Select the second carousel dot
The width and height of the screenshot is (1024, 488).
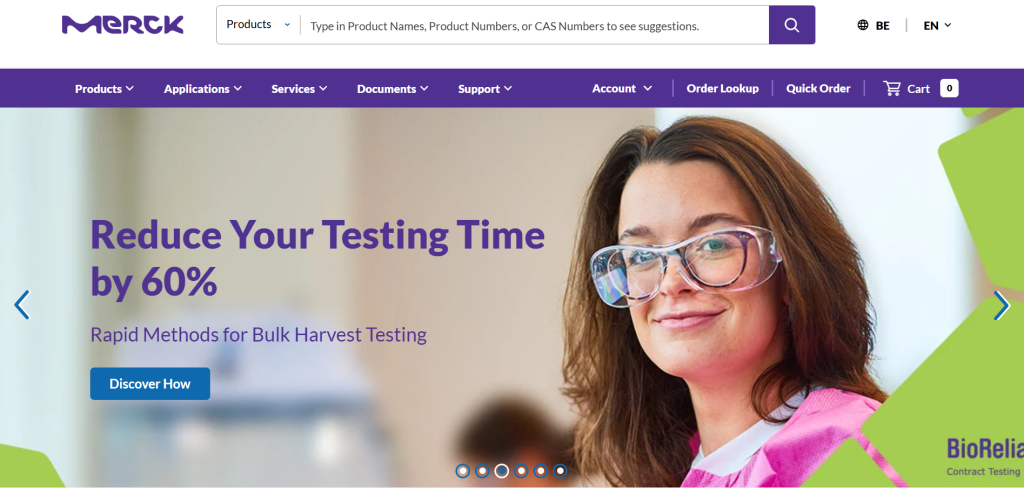[x=482, y=470]
